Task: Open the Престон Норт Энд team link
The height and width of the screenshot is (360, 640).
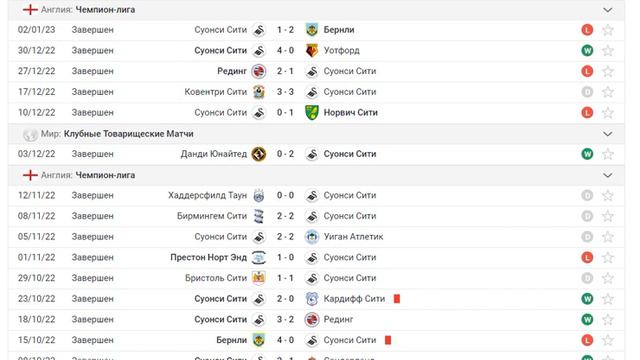Action: click(x=209, y=258)
